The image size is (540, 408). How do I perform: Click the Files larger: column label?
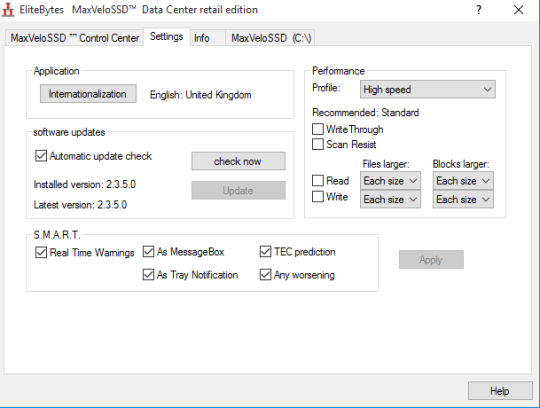(x=386, y=164)
